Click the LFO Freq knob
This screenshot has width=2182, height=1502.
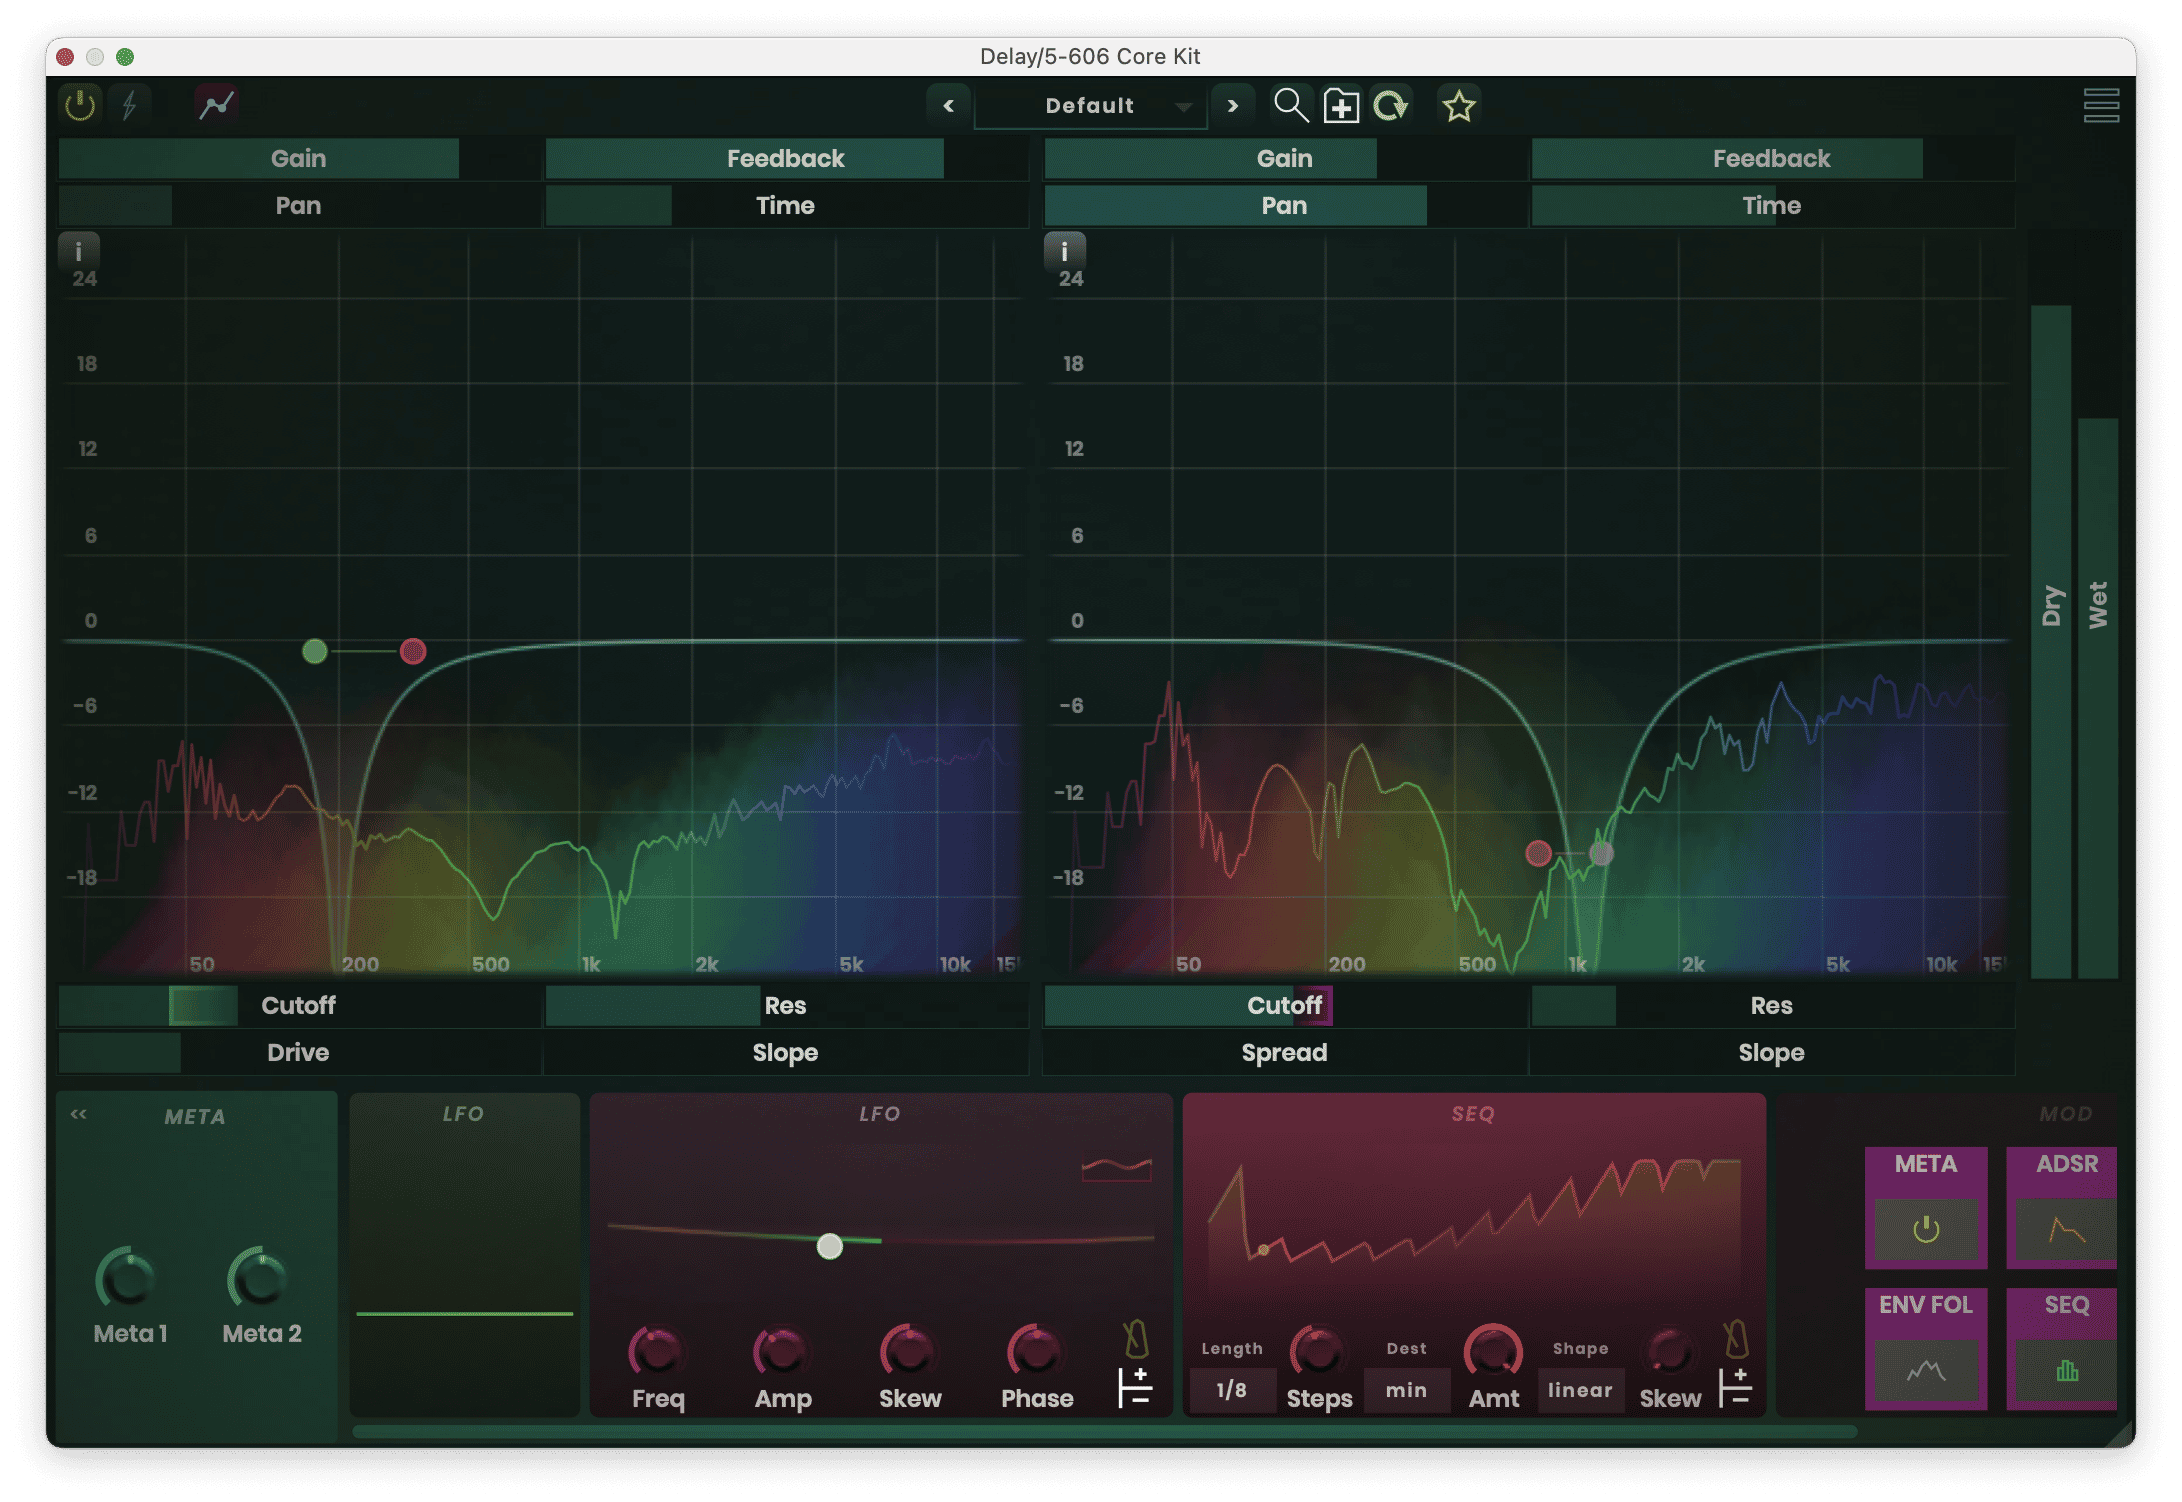tap(656, 1352)
